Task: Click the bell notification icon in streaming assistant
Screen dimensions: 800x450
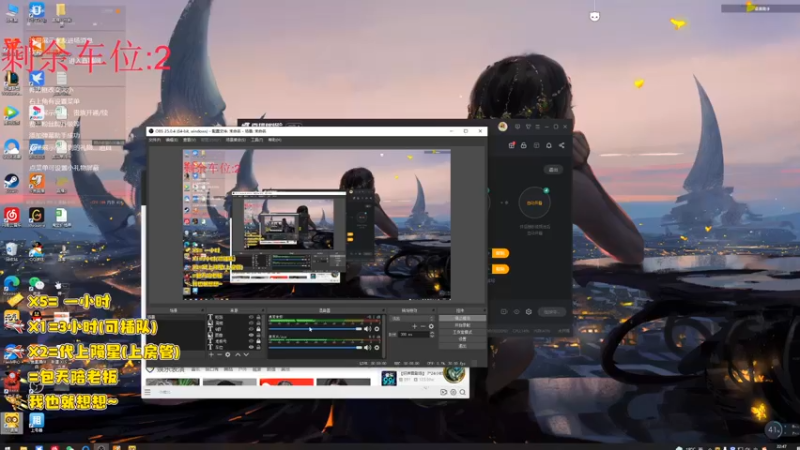Action: coord(549,145)
